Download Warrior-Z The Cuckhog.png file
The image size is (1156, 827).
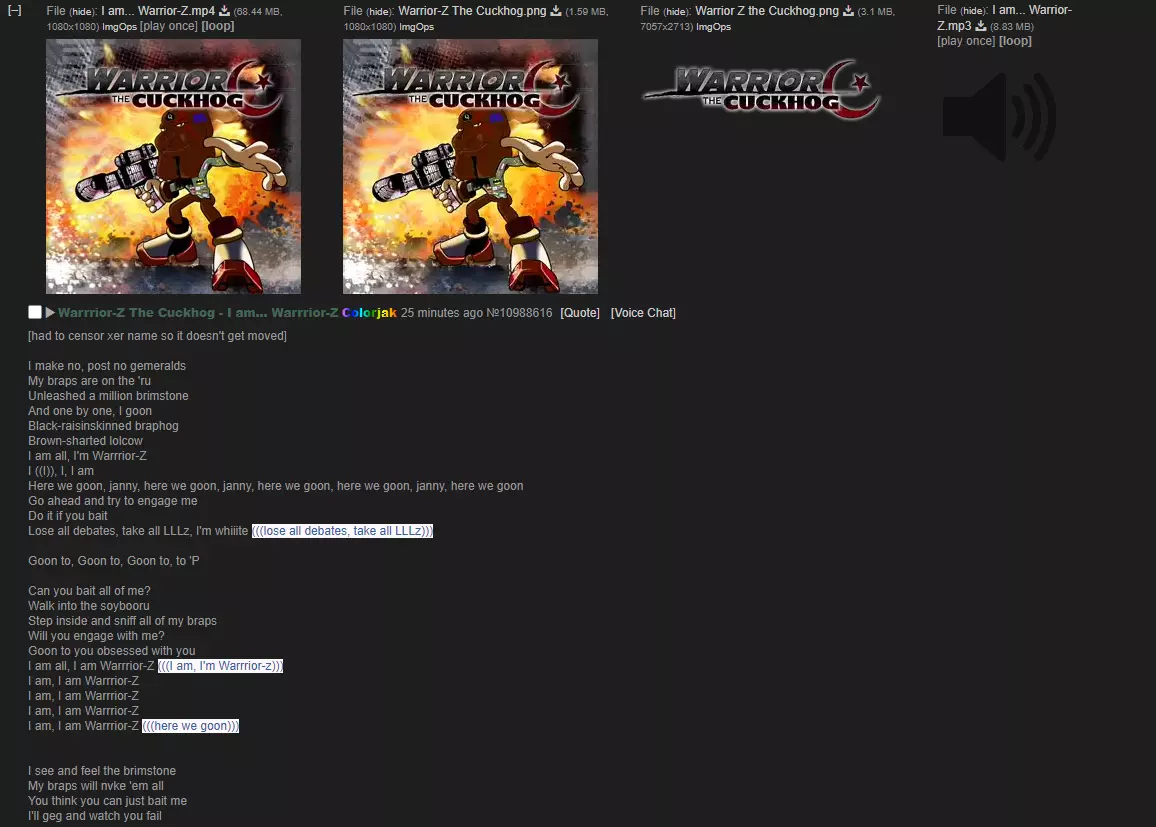coord(556,11)
